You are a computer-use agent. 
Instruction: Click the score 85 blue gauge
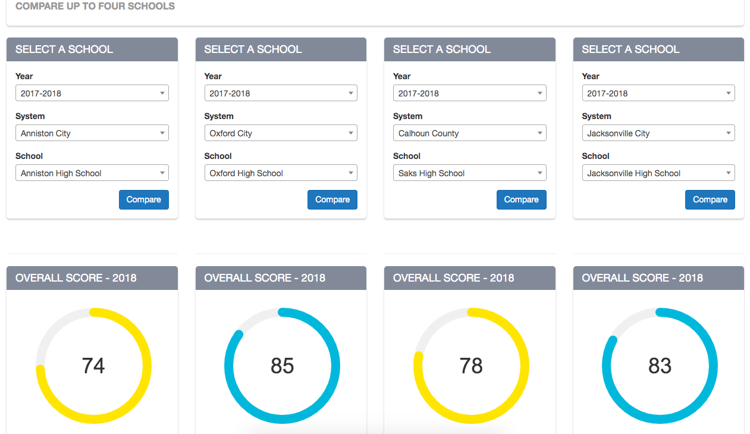pos(282,366)
